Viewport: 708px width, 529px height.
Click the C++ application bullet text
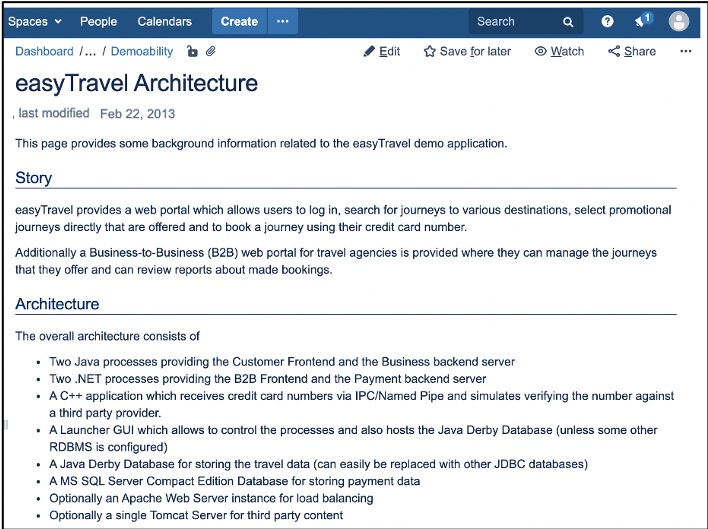[x=361, y=404]
